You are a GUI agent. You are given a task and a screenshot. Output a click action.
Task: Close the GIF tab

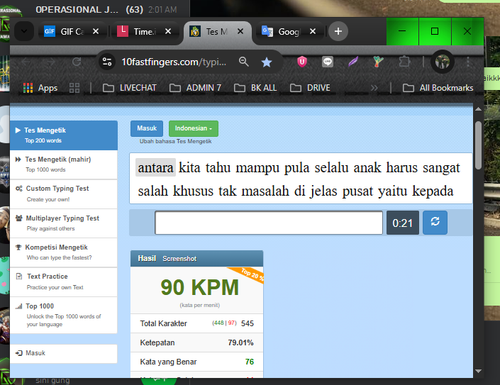click(x=95, y=31)
